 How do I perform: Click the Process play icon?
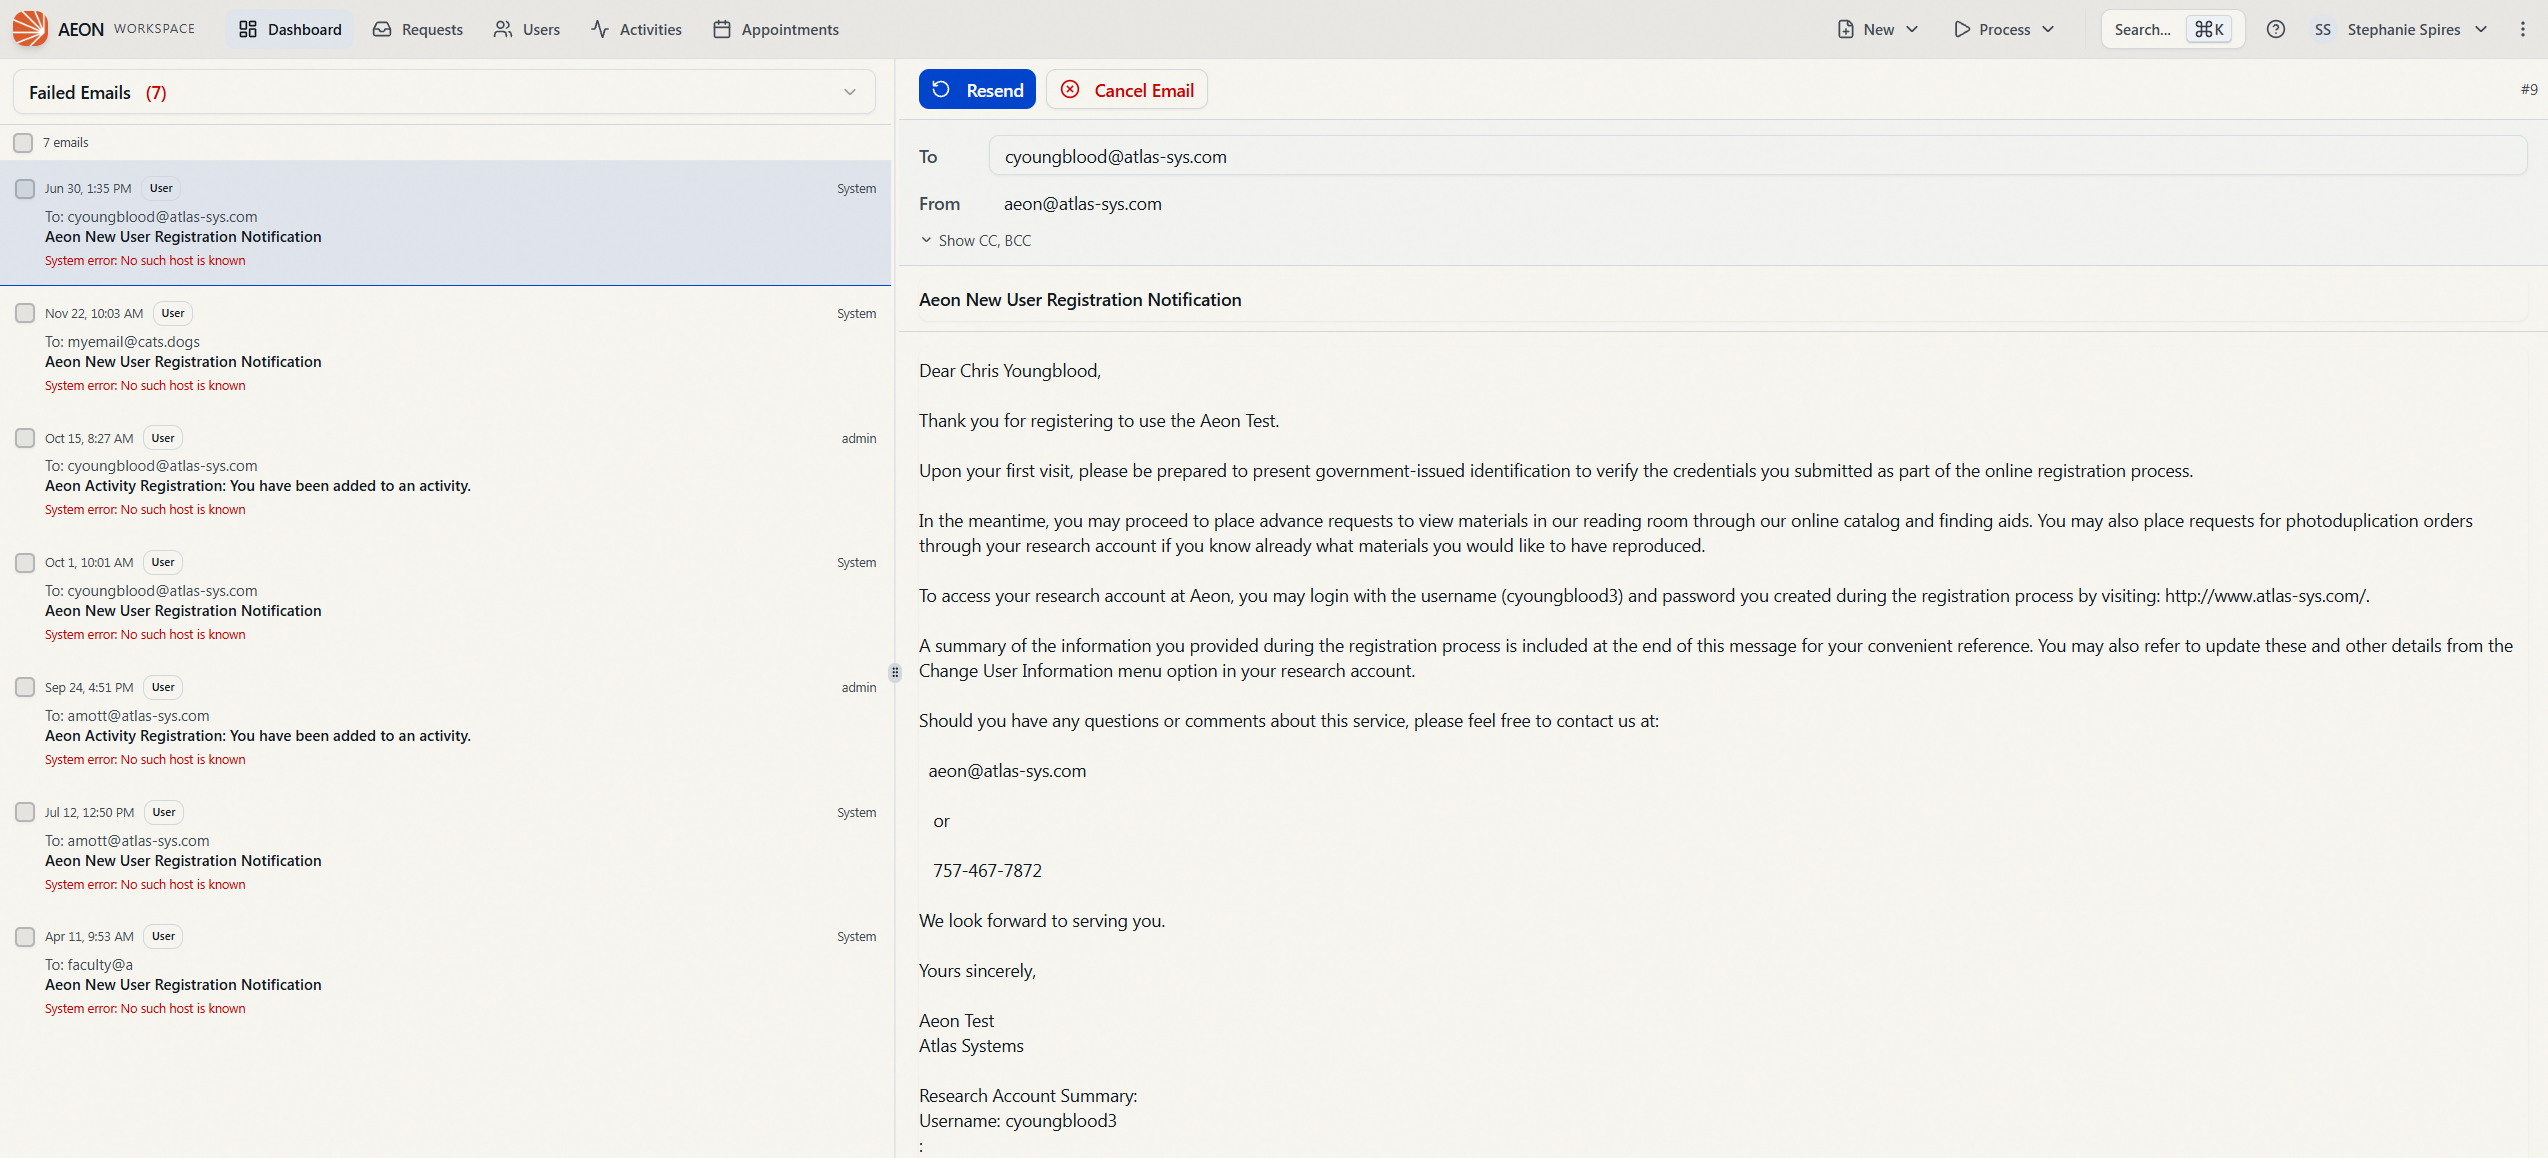click(x=1962, y=29)
